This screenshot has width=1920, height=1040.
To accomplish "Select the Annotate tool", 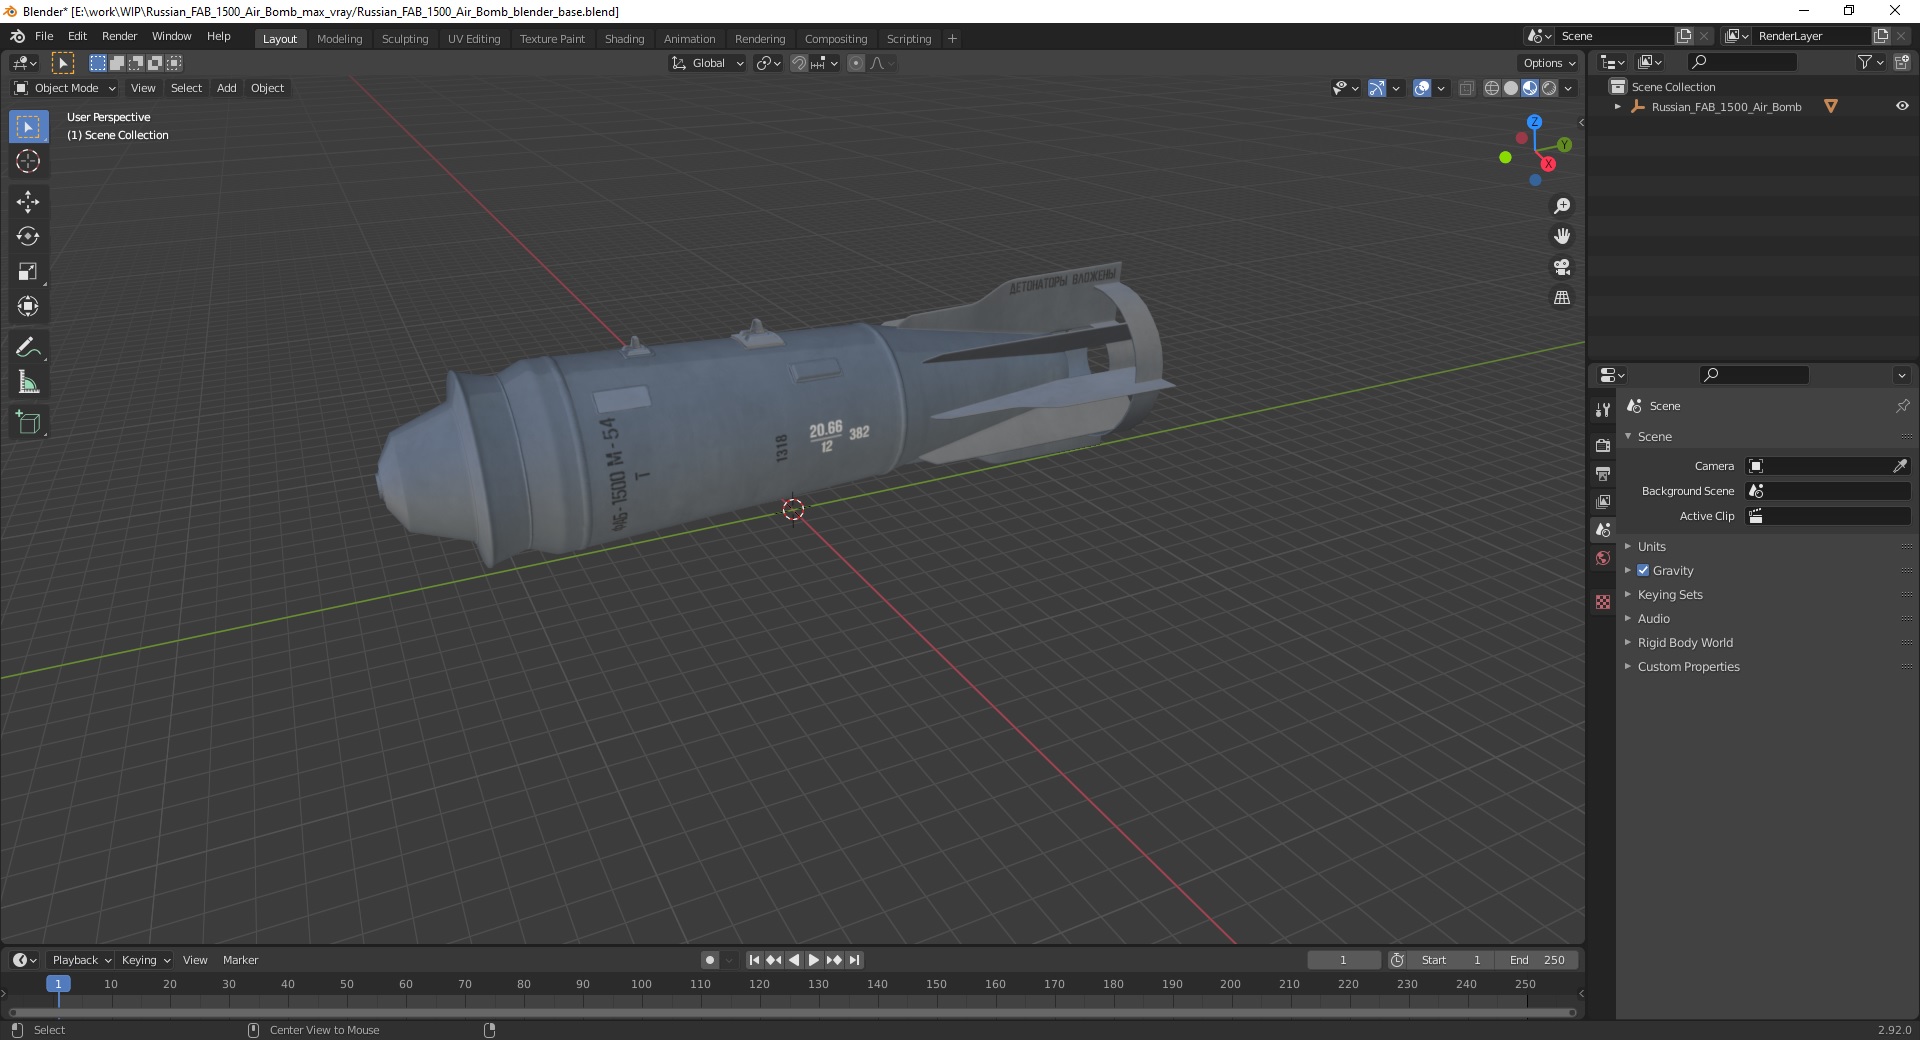I will [28, 348].
